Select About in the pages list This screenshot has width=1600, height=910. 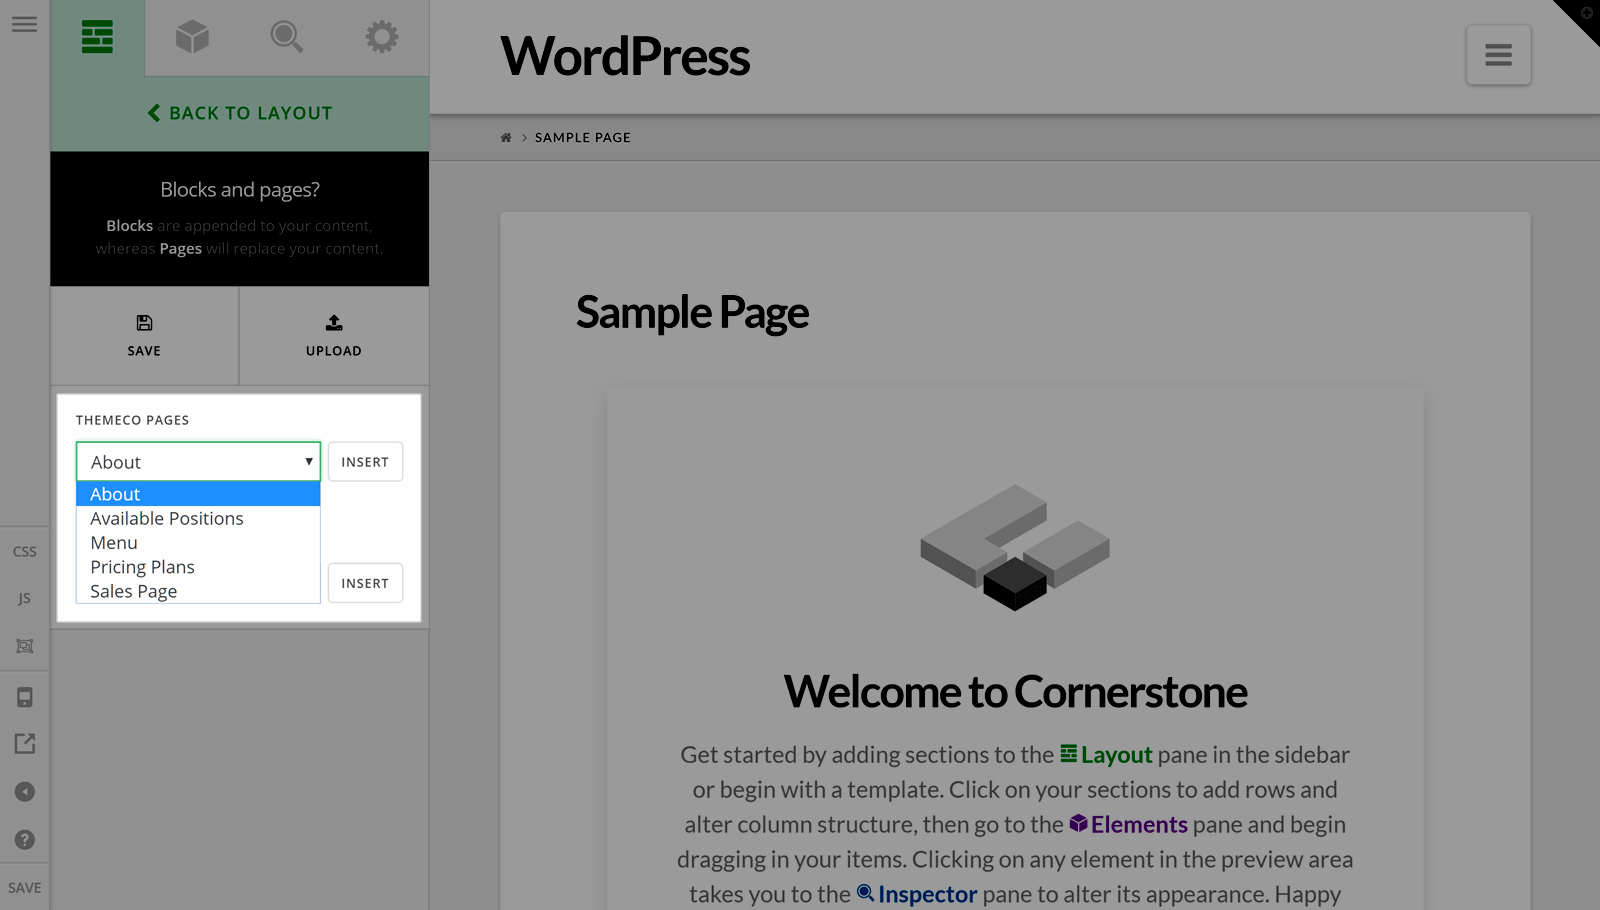click(x=198, y=494)
